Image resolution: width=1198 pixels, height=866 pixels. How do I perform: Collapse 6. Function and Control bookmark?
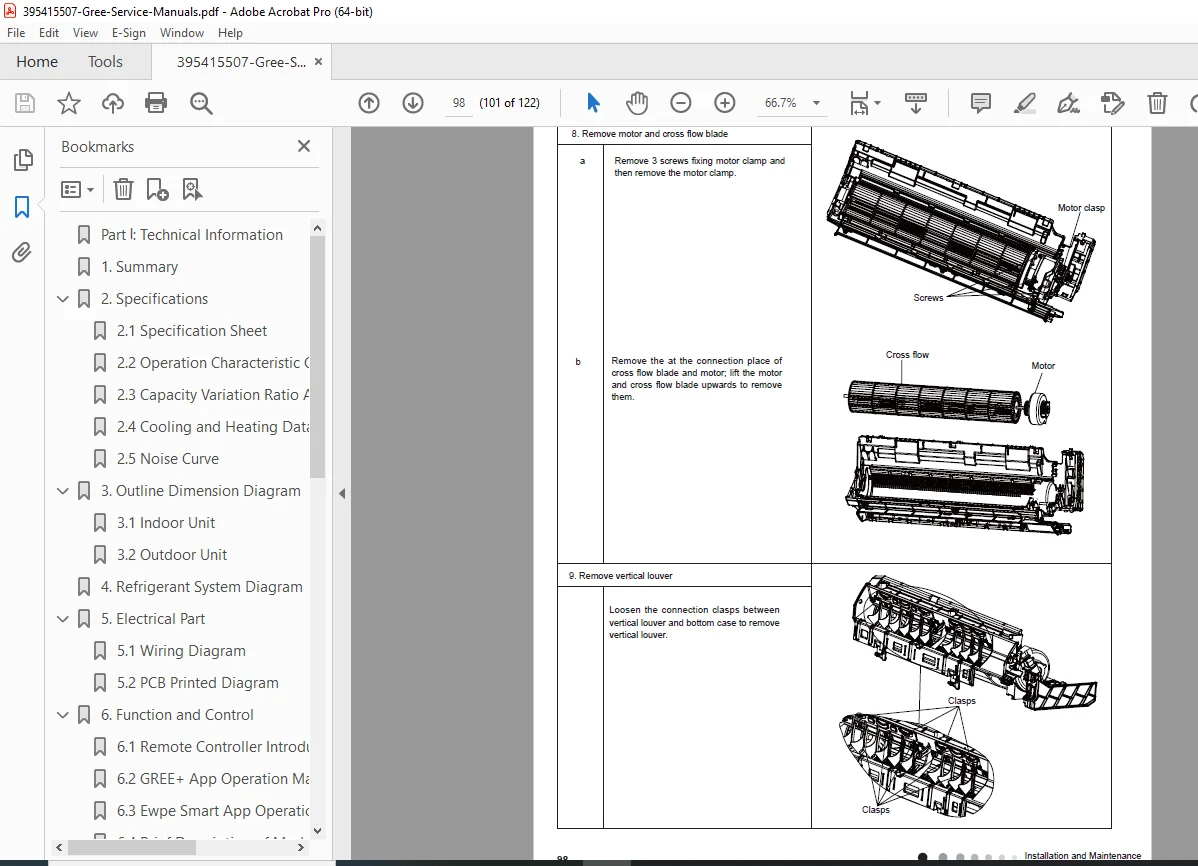63,715
